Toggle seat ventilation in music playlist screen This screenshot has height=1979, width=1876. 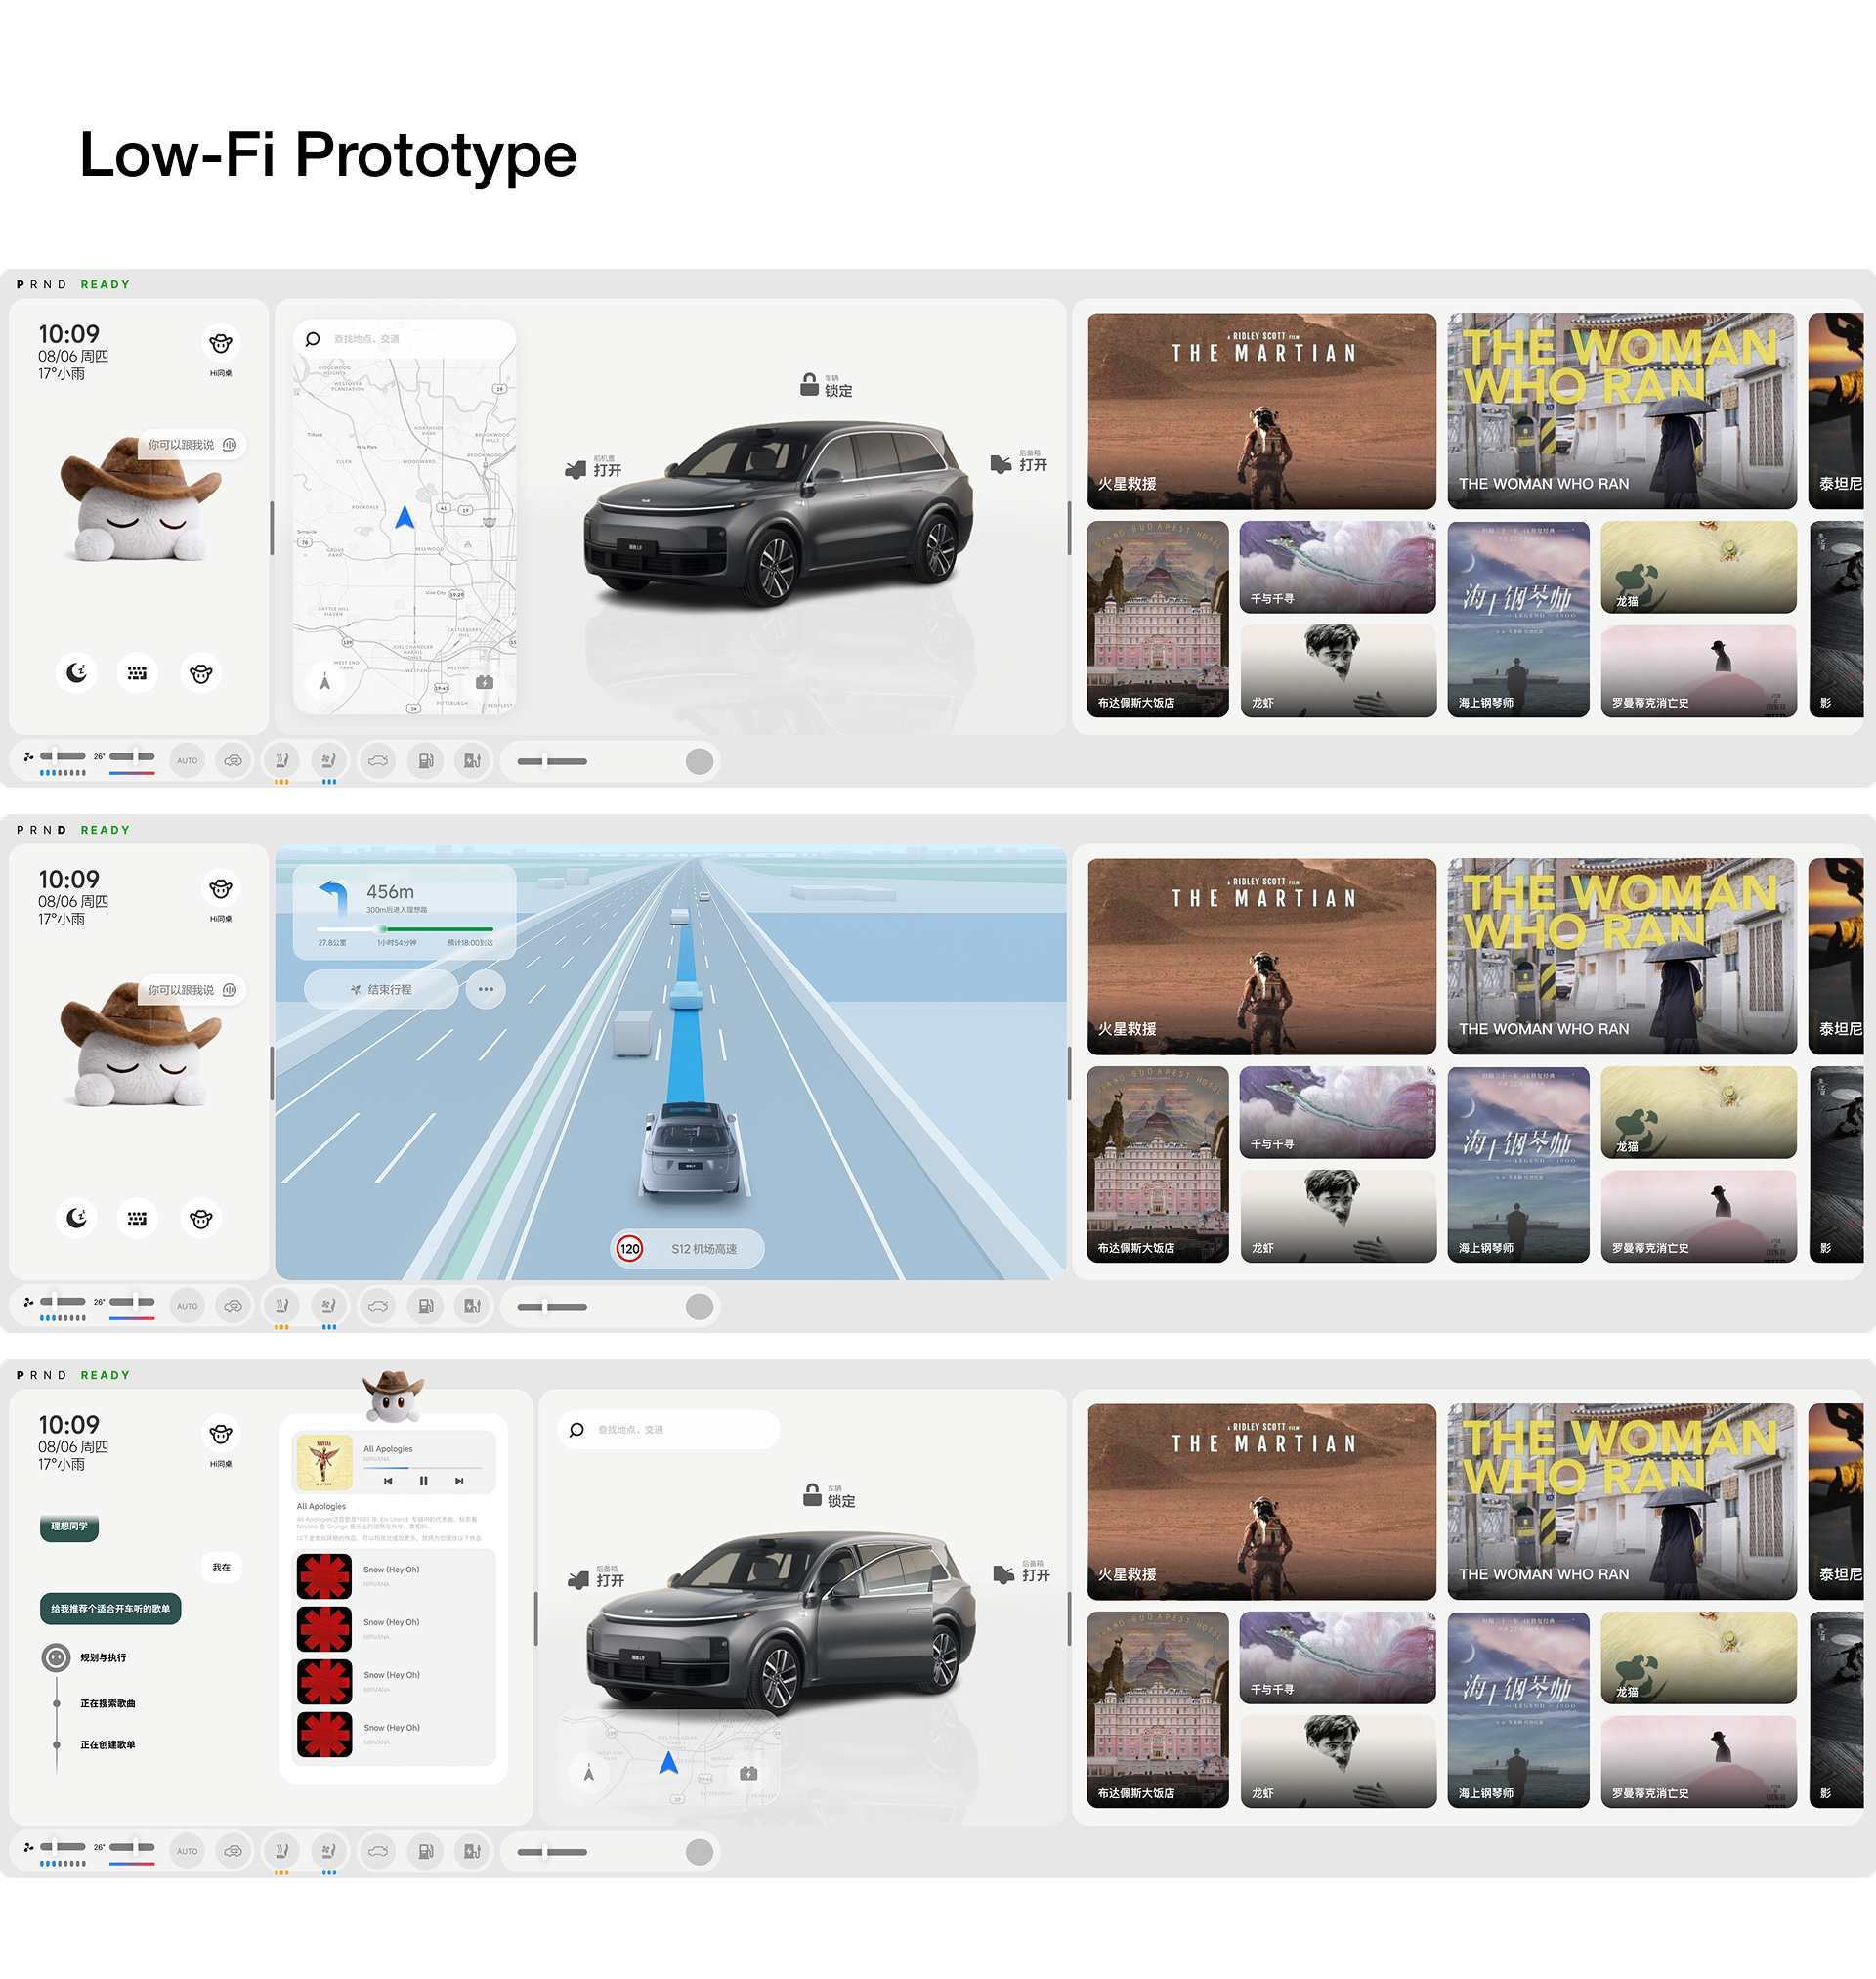coord(328,1850)
